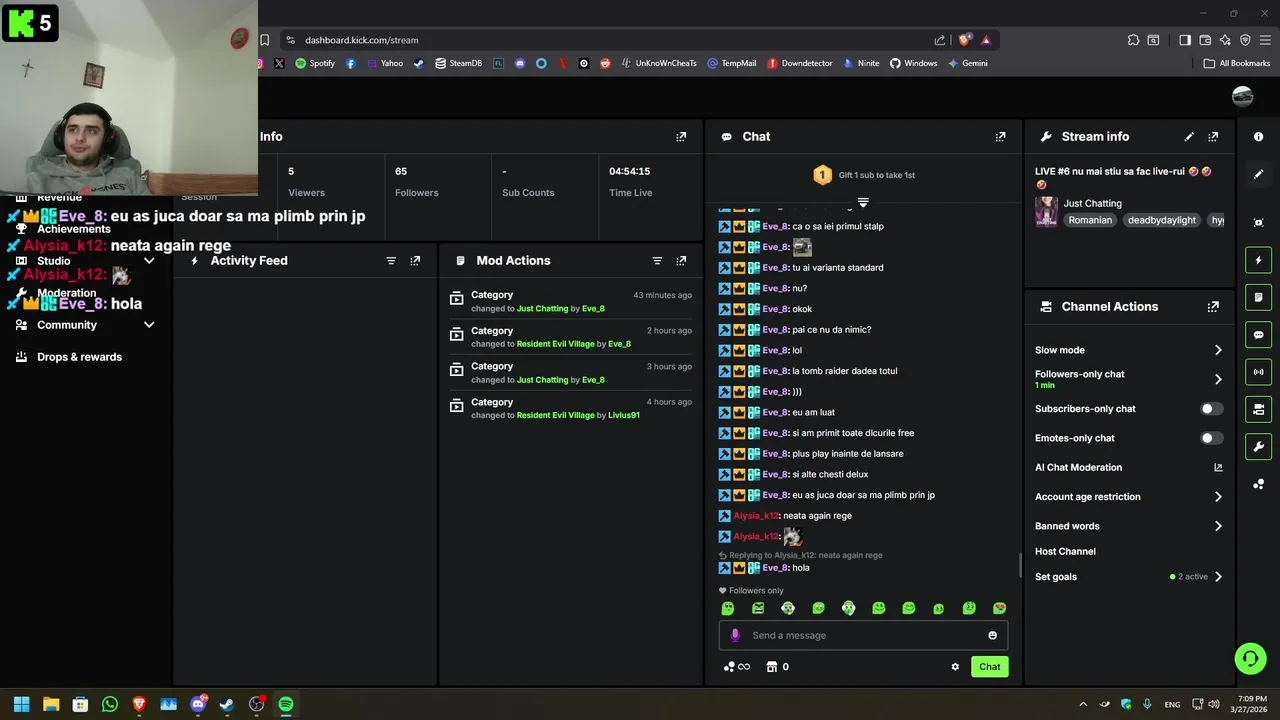The width and height of the screenshot is (1280, 720).
Task: Share page icon in address bar
Action: tap(940, 40)
